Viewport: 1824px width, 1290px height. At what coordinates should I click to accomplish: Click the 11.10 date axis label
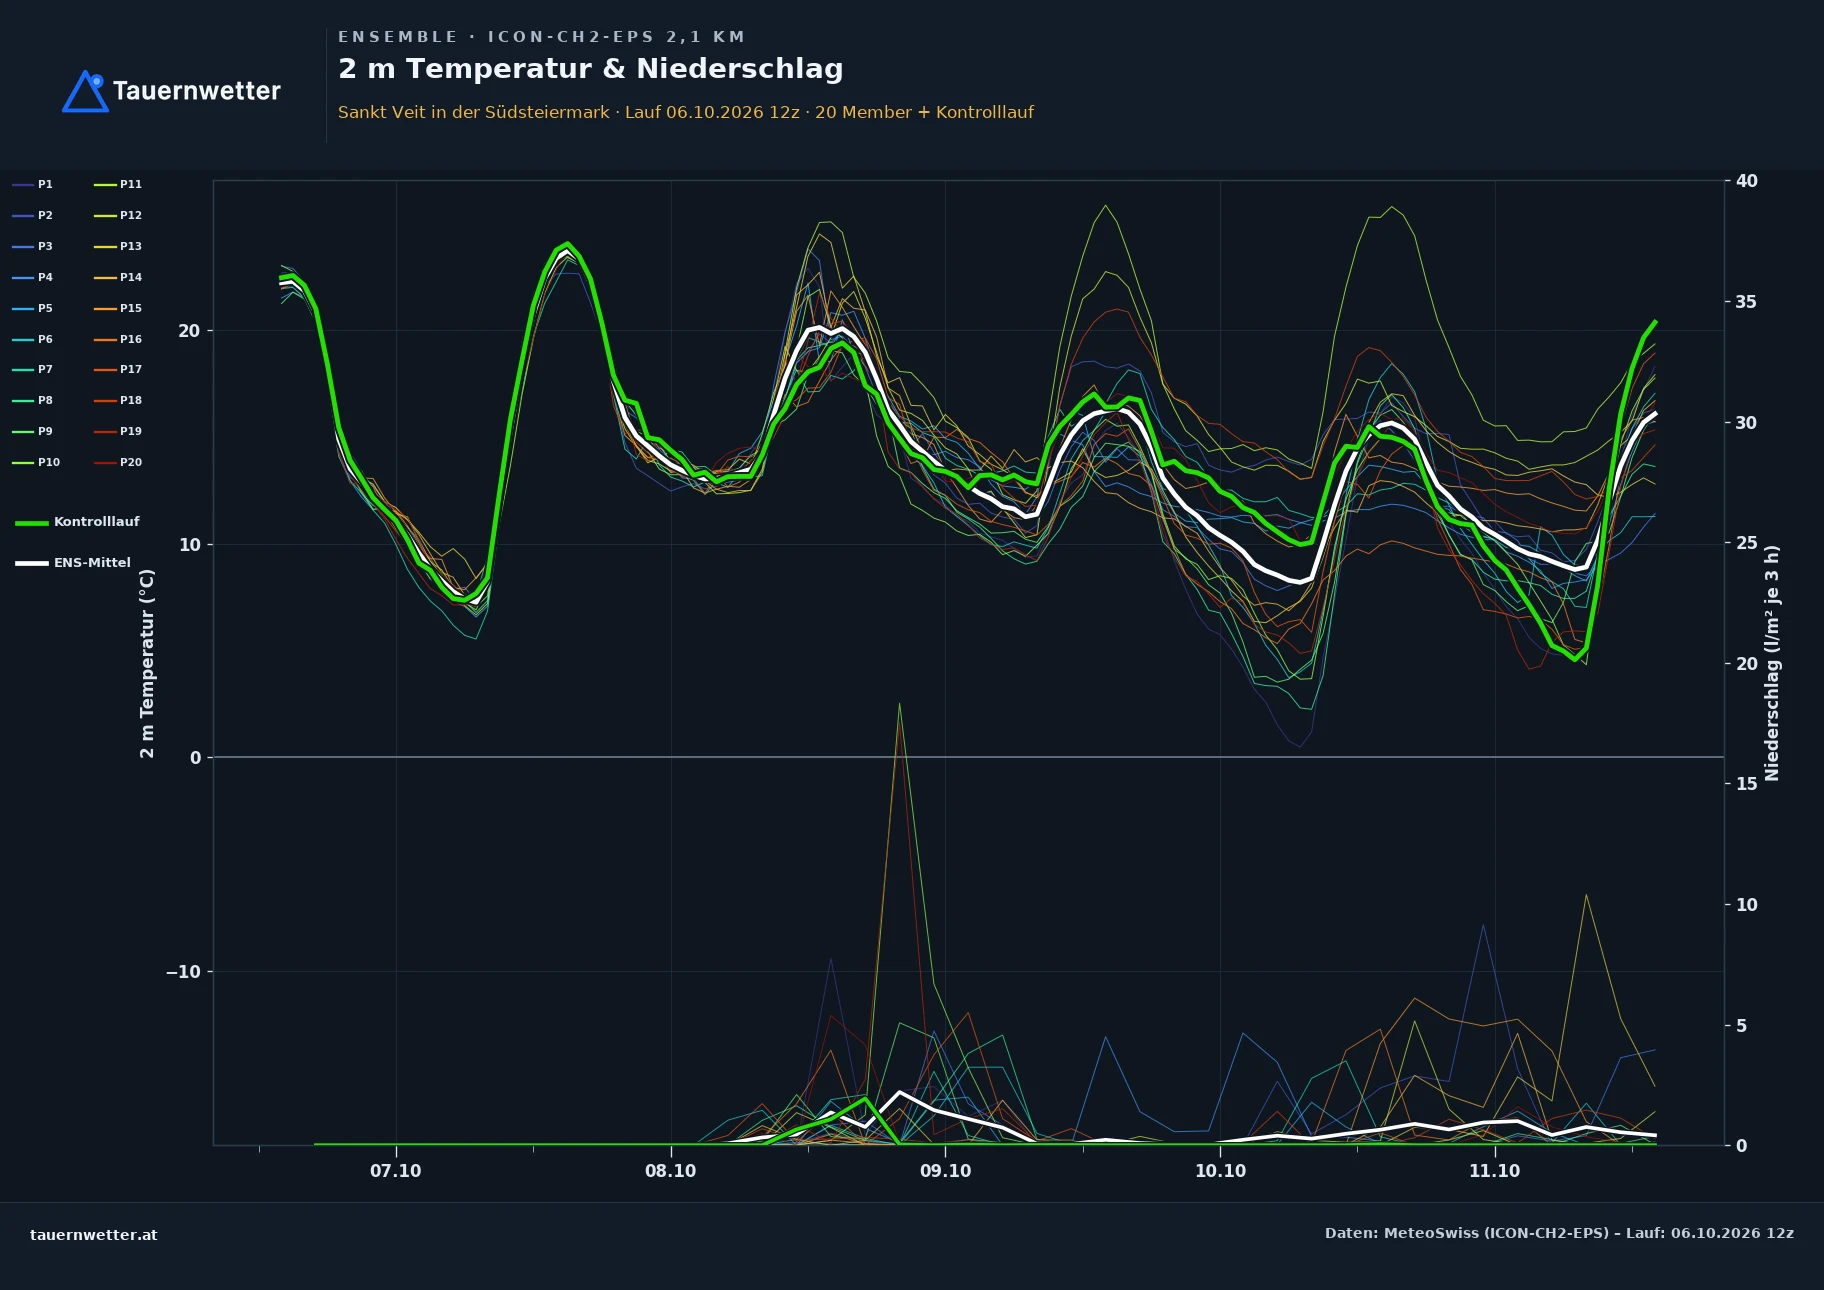pos(1494,1171)
